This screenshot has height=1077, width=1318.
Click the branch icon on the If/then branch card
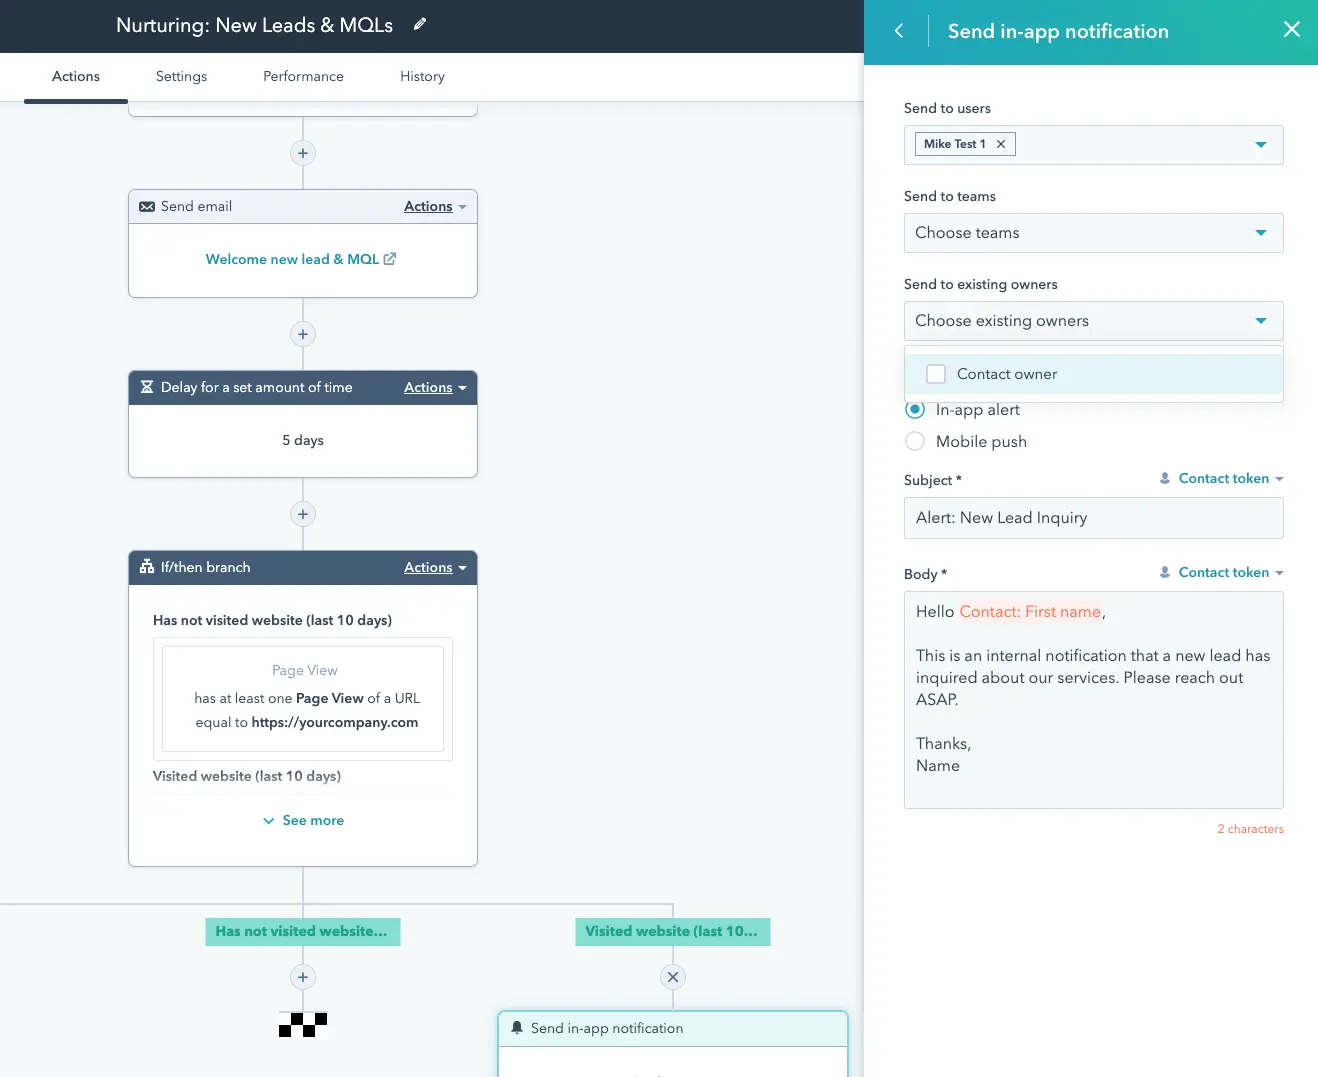146,567
